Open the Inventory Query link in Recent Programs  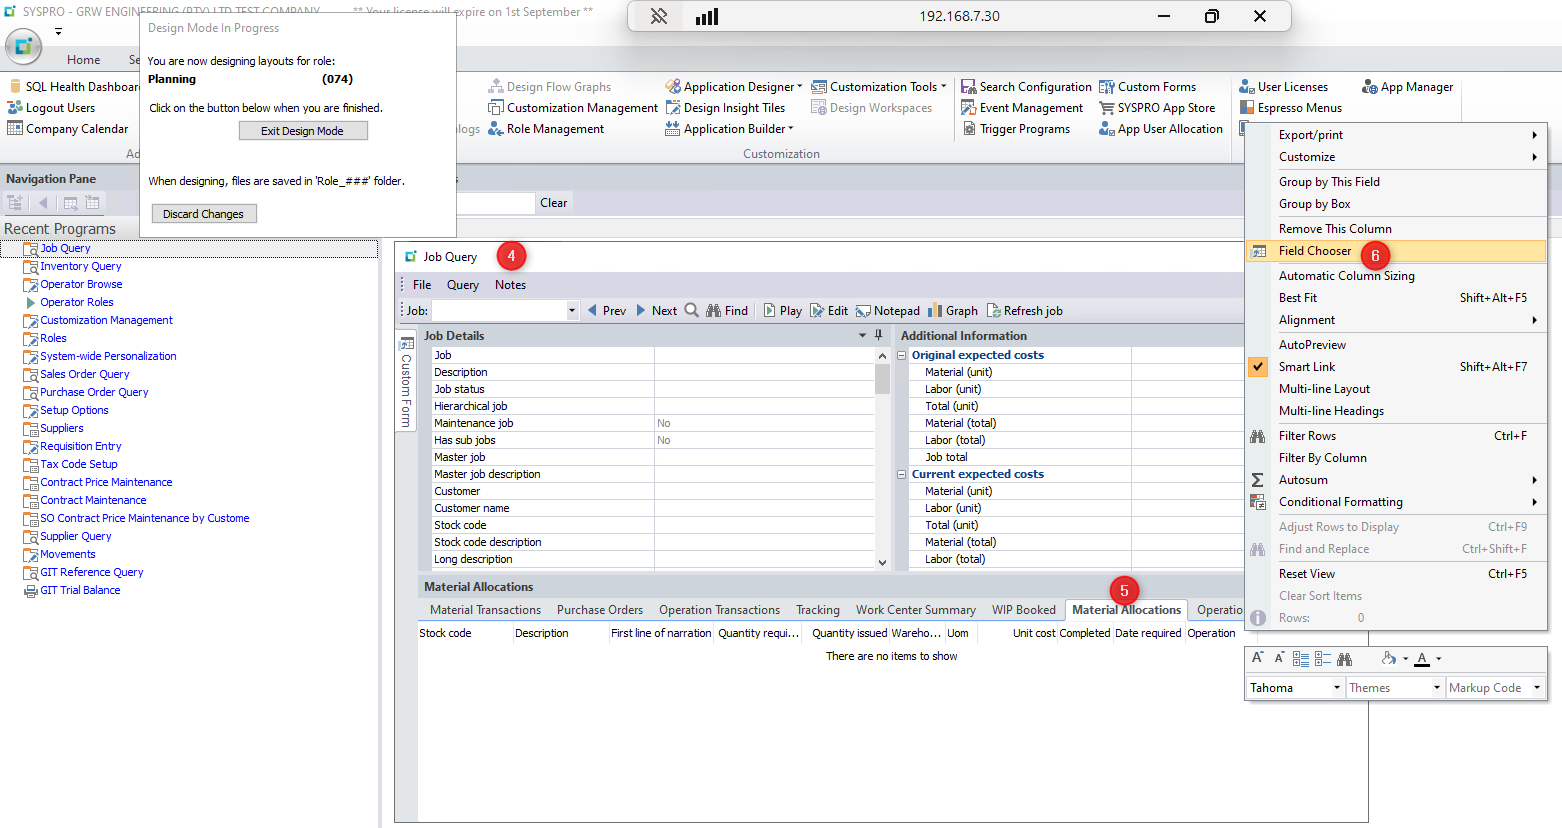point(81,266)
